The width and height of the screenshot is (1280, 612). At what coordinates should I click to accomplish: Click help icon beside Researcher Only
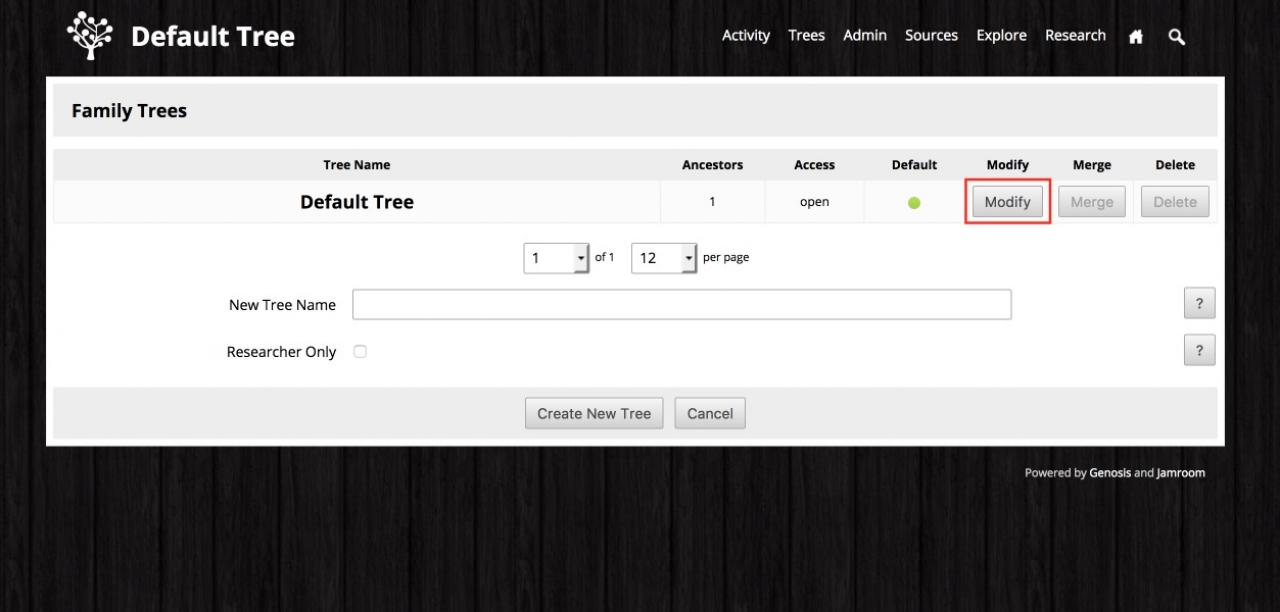(x=1199, y=351)
